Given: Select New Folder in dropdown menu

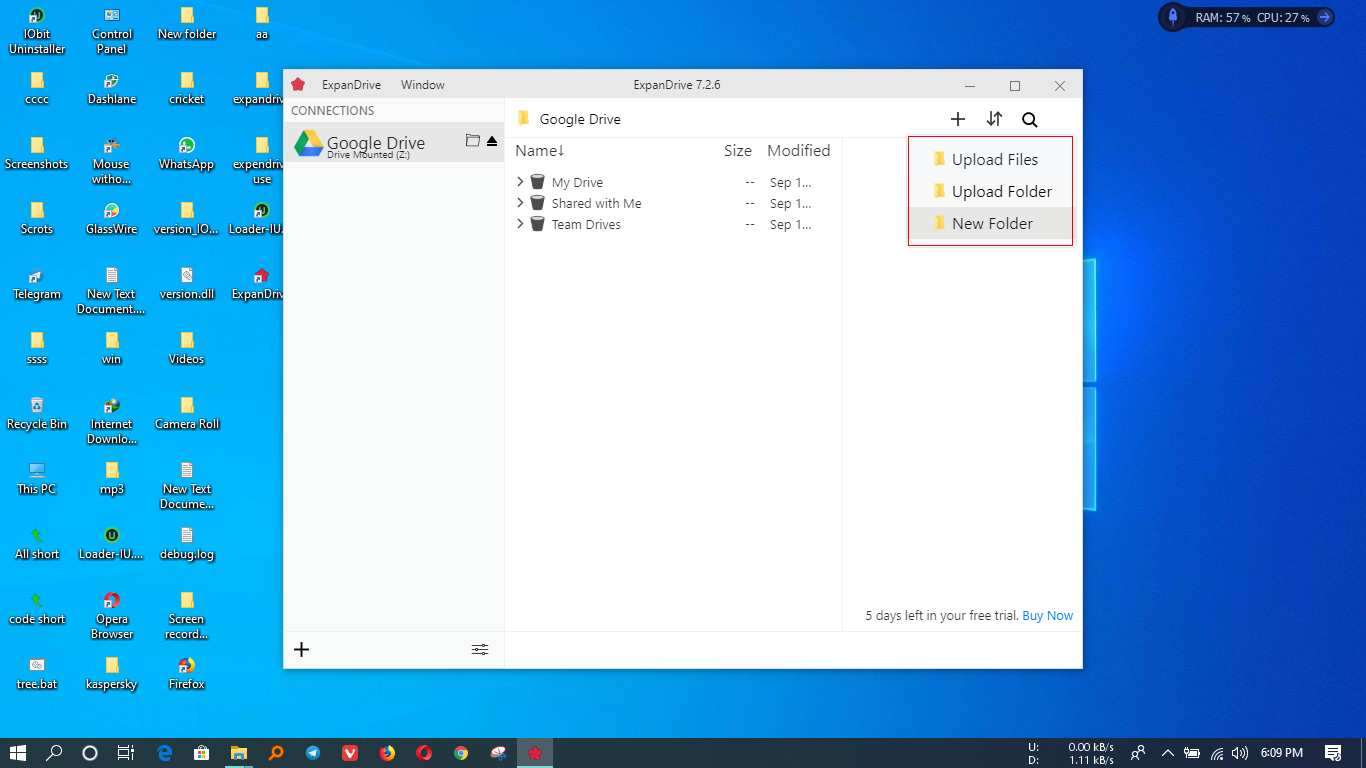Looking at the screenshot, I should 992,224.
